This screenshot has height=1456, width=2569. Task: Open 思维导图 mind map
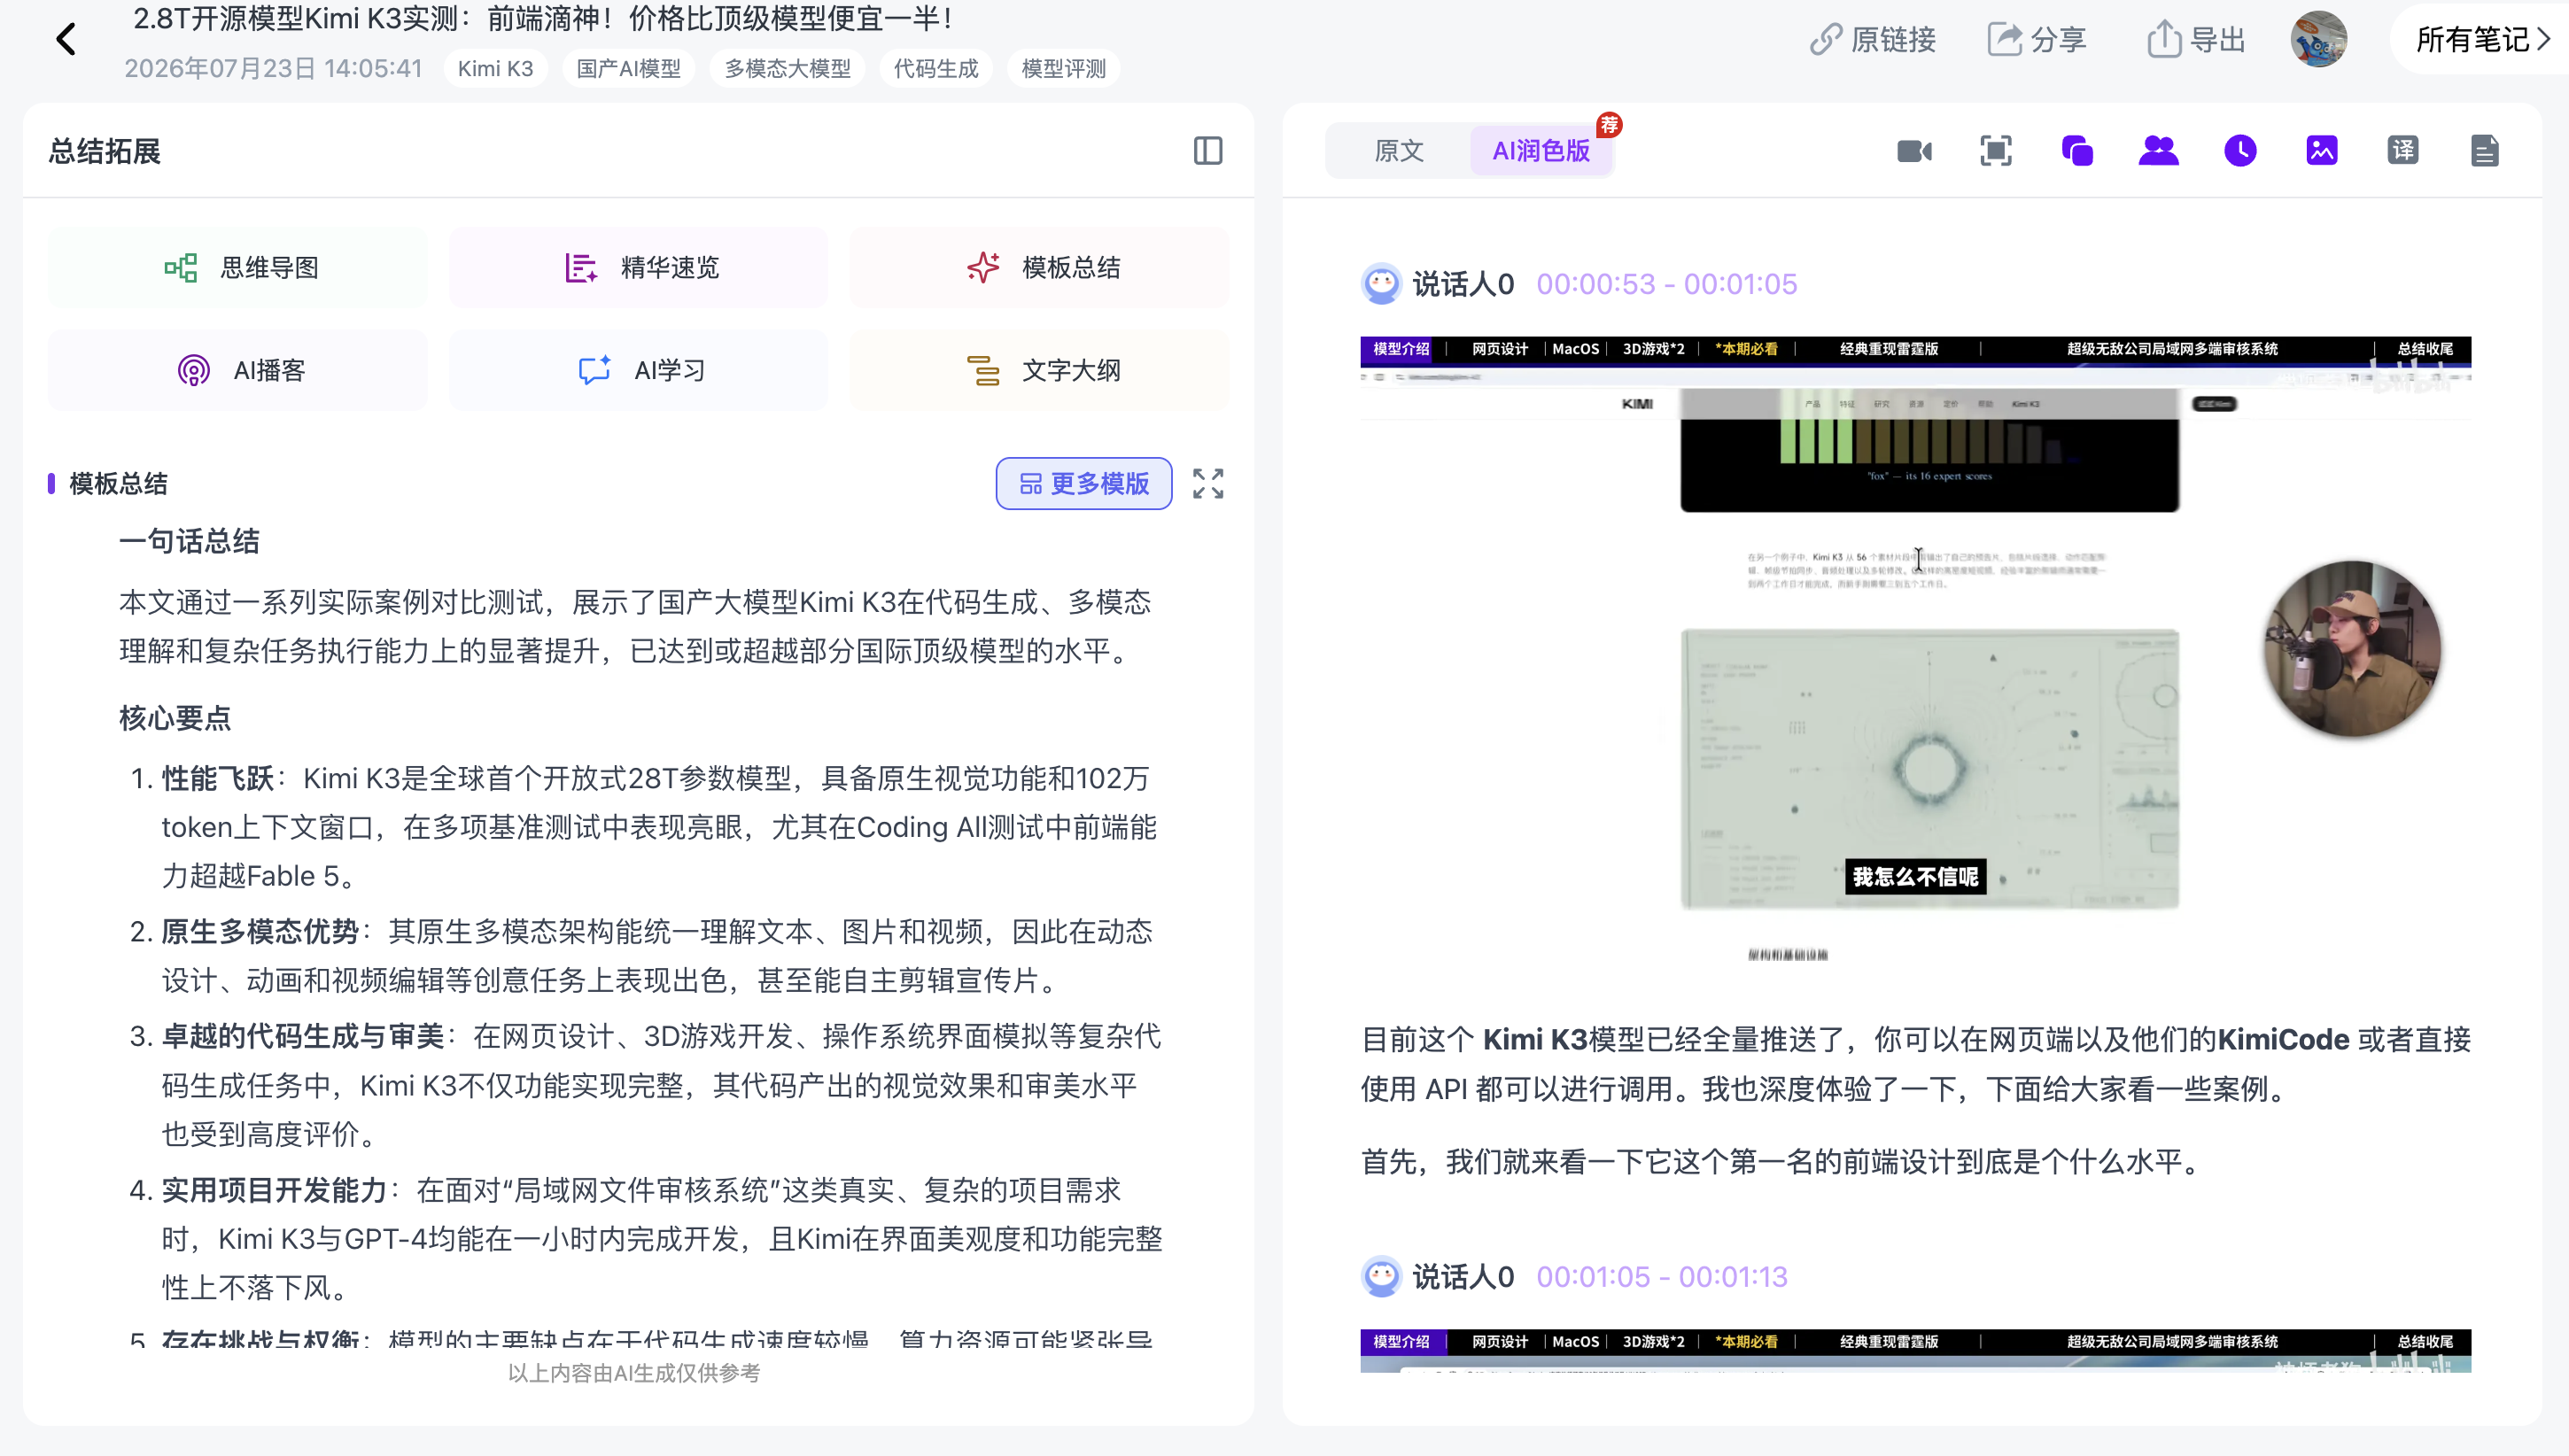tap(238, 268)
